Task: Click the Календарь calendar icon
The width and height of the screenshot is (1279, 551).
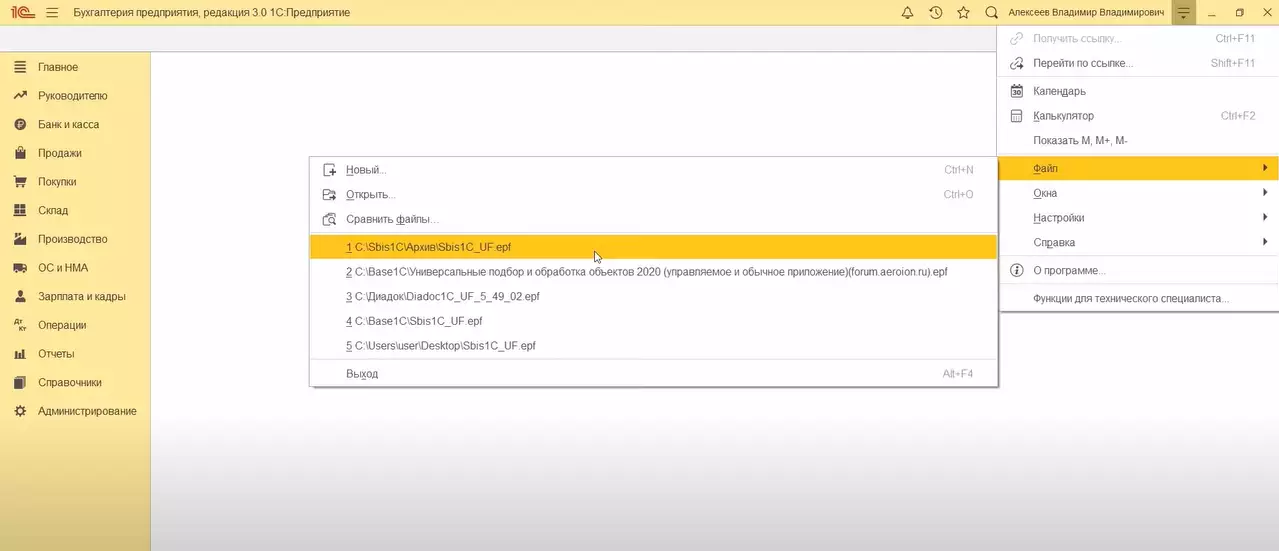Action: point(1016,91)
